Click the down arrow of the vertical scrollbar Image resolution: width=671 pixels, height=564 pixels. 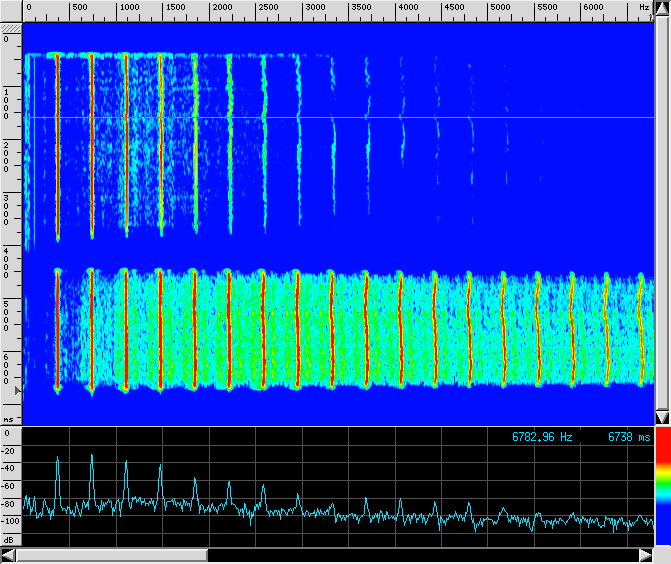(x=662, y=416)
